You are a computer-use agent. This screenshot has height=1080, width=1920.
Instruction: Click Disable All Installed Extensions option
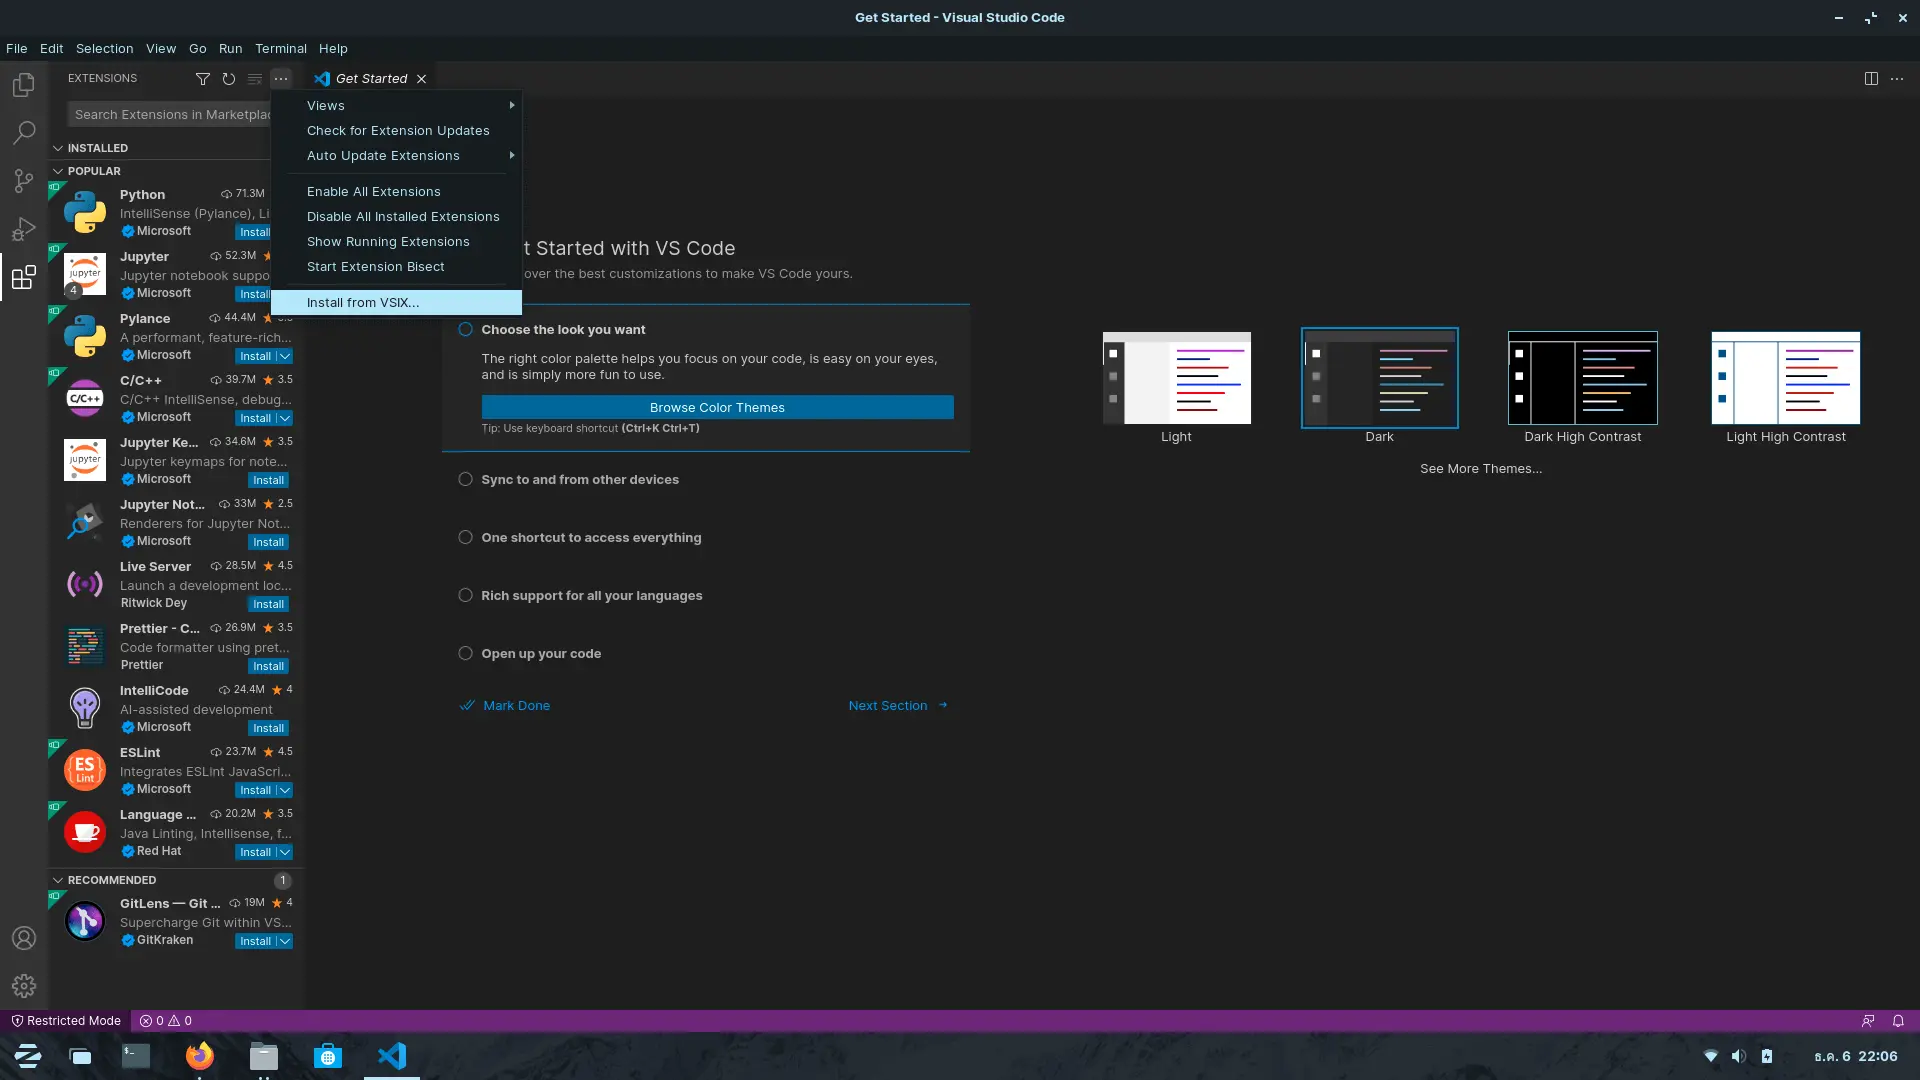[404, 215]
